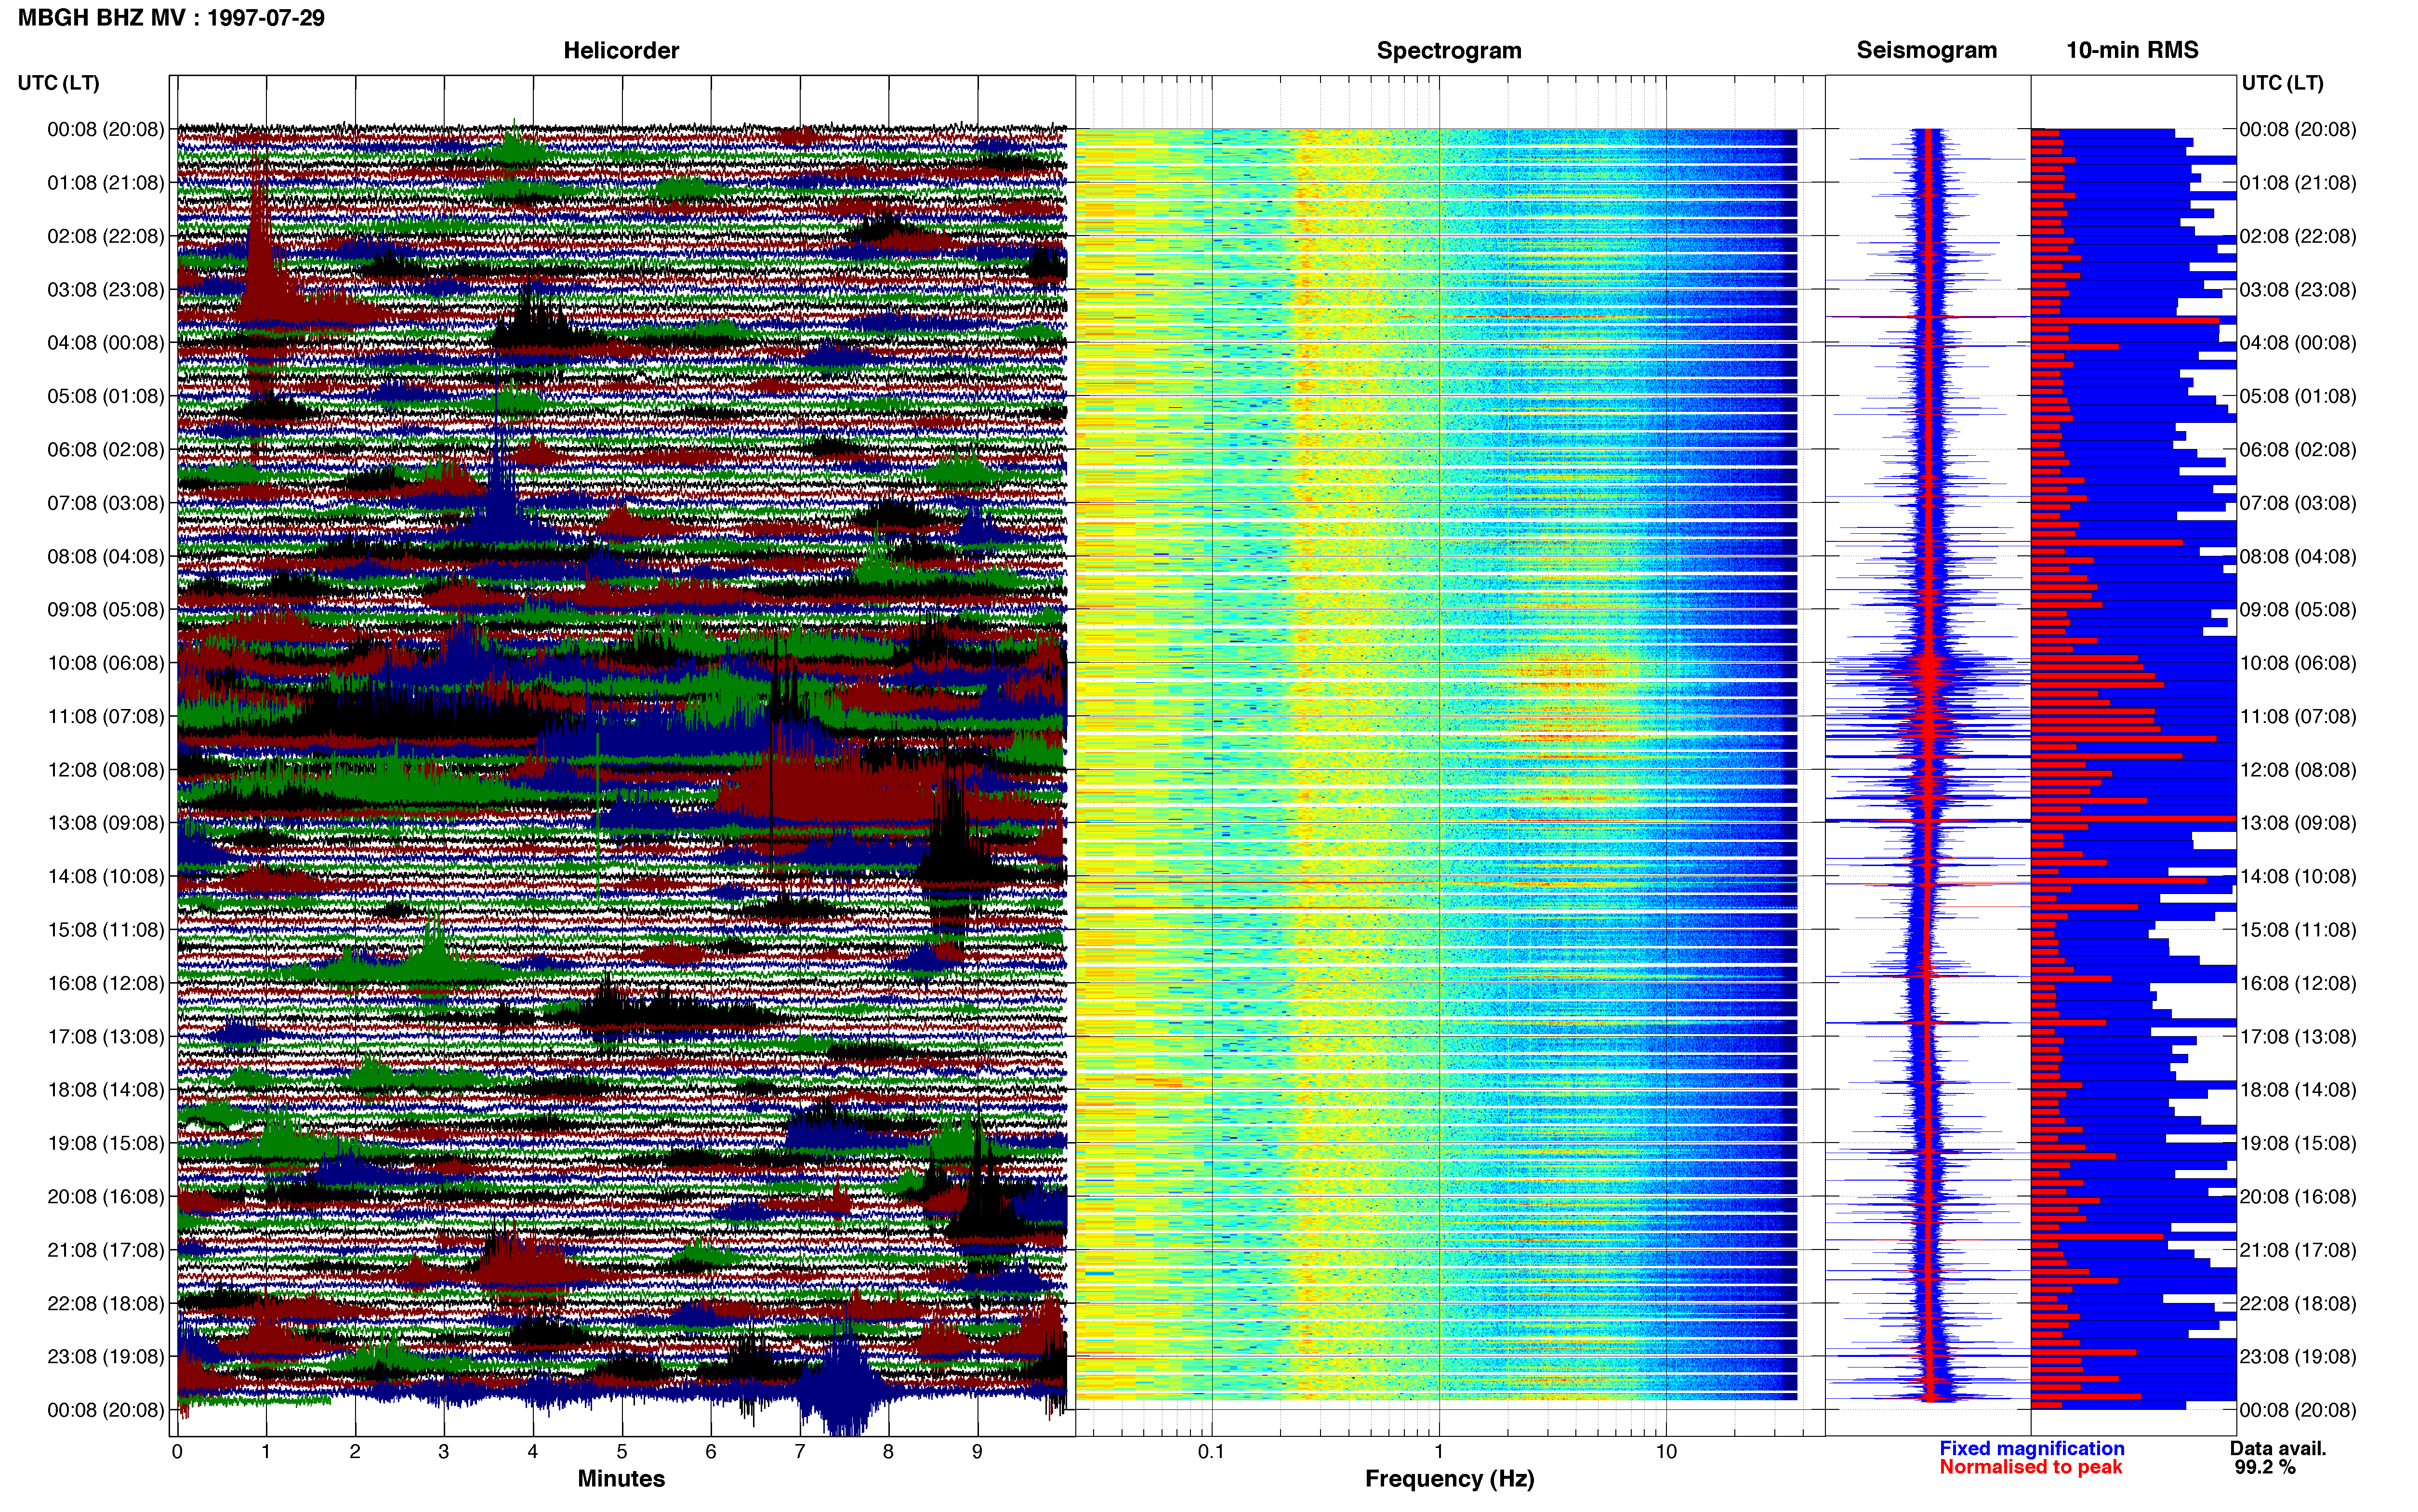Click tick label 6 on the Minutes axis

(x=711, y=1452)
